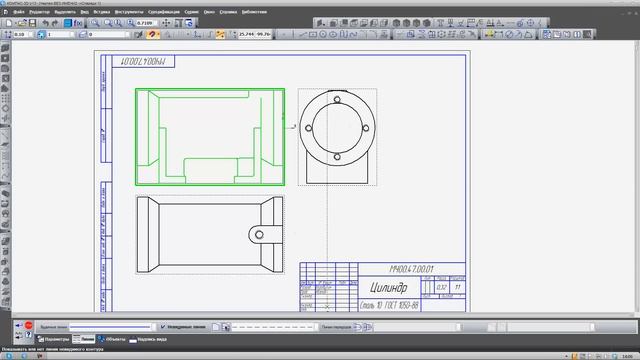The image size is (640, 360).
Task: Open help for the current command
Action: click(x=29, y=335)
